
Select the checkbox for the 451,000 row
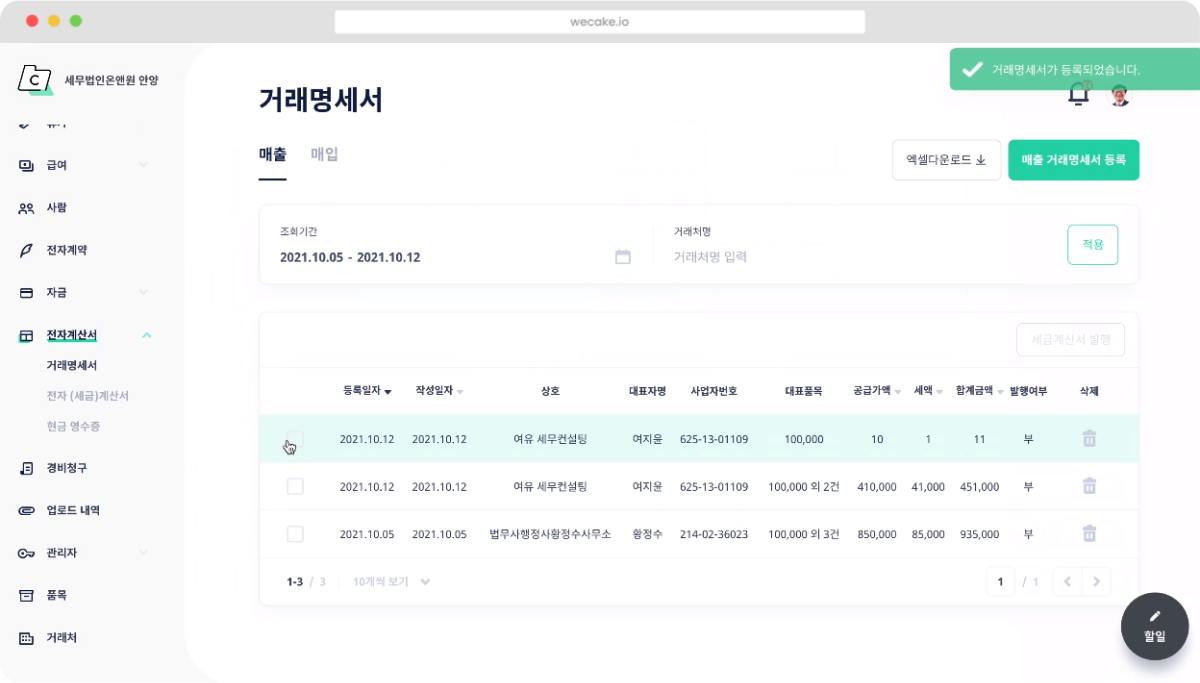pos(295,486)
